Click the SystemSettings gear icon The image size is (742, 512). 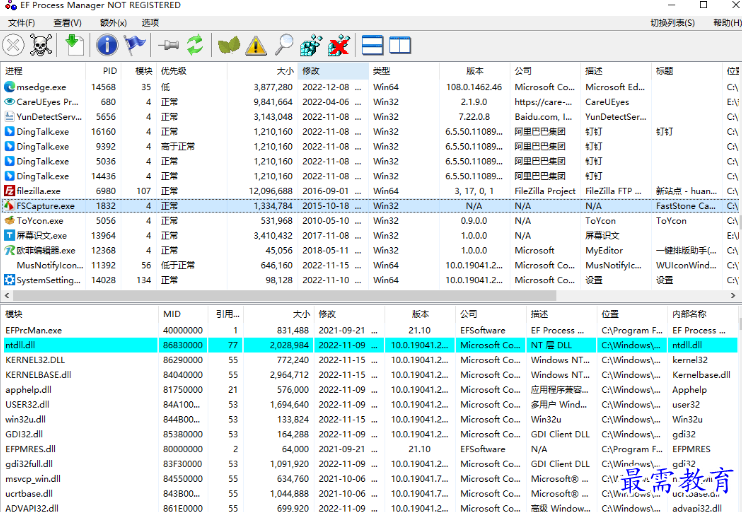click(9, 280)
